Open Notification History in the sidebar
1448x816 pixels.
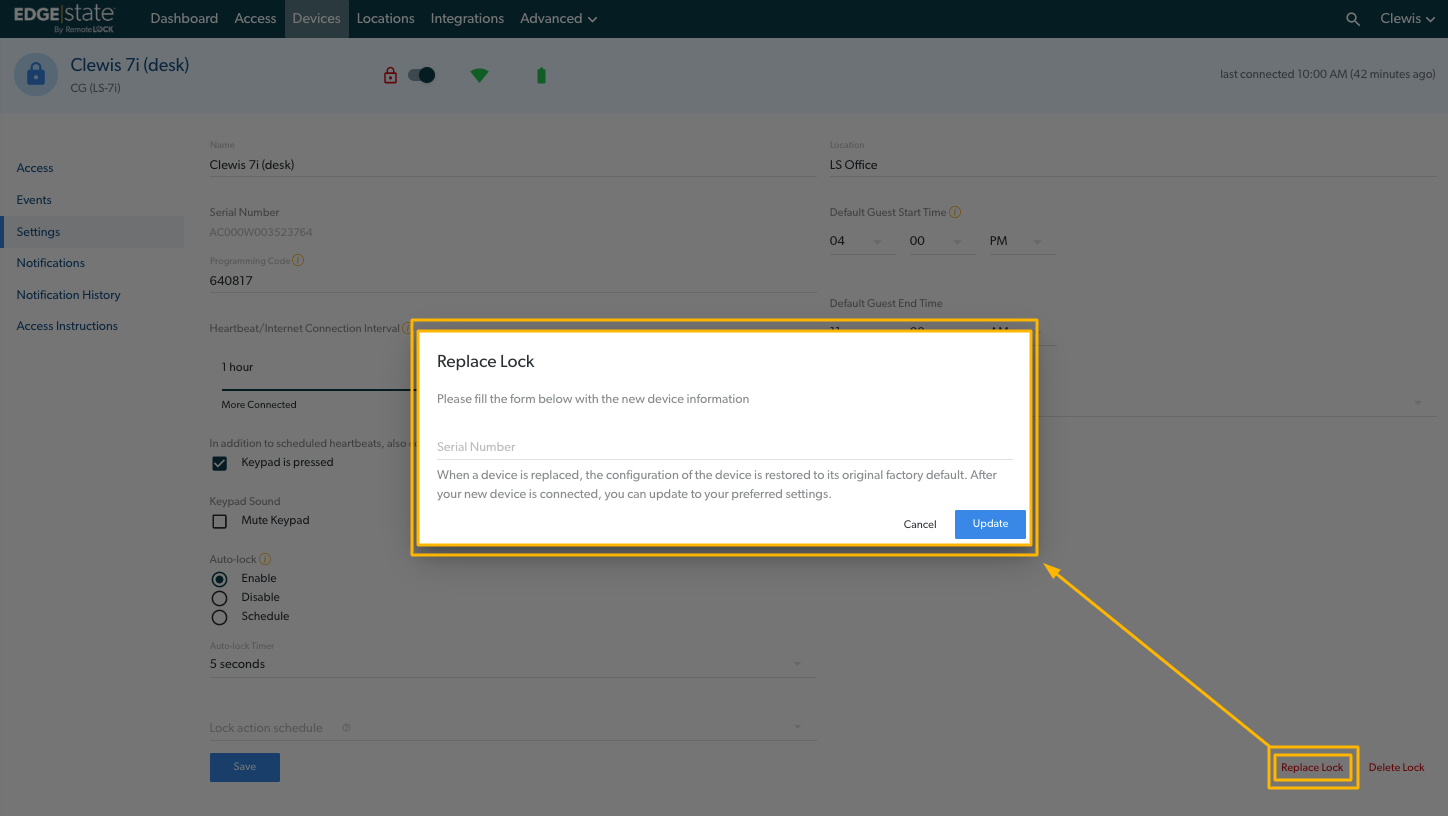[68, 295]
